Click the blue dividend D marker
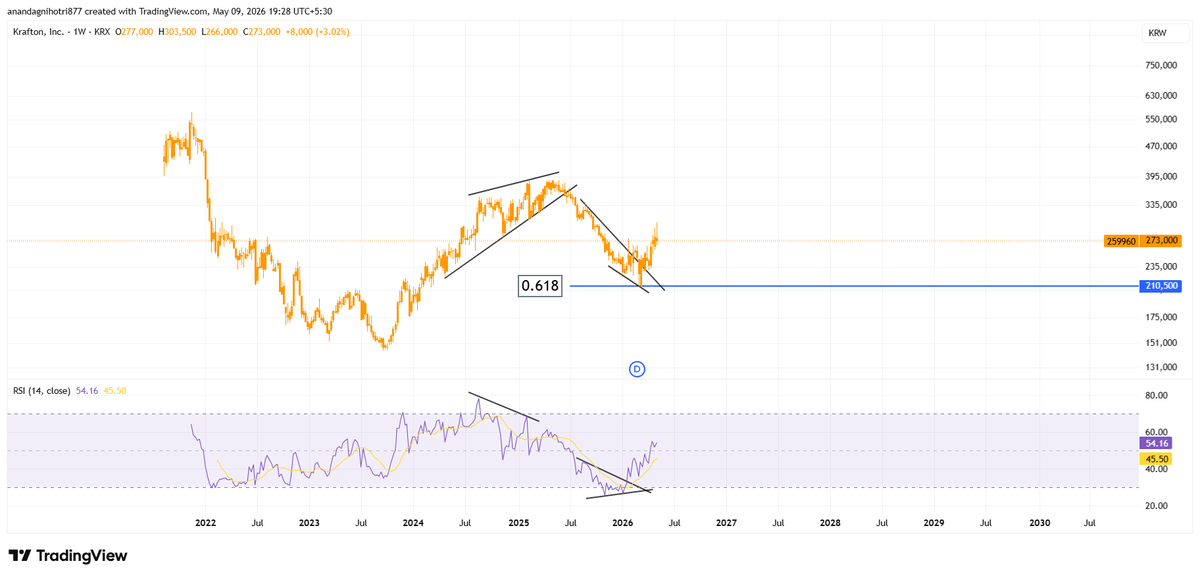The height and width of the screenshot is (578, 1200). click(x=637, y=369)
